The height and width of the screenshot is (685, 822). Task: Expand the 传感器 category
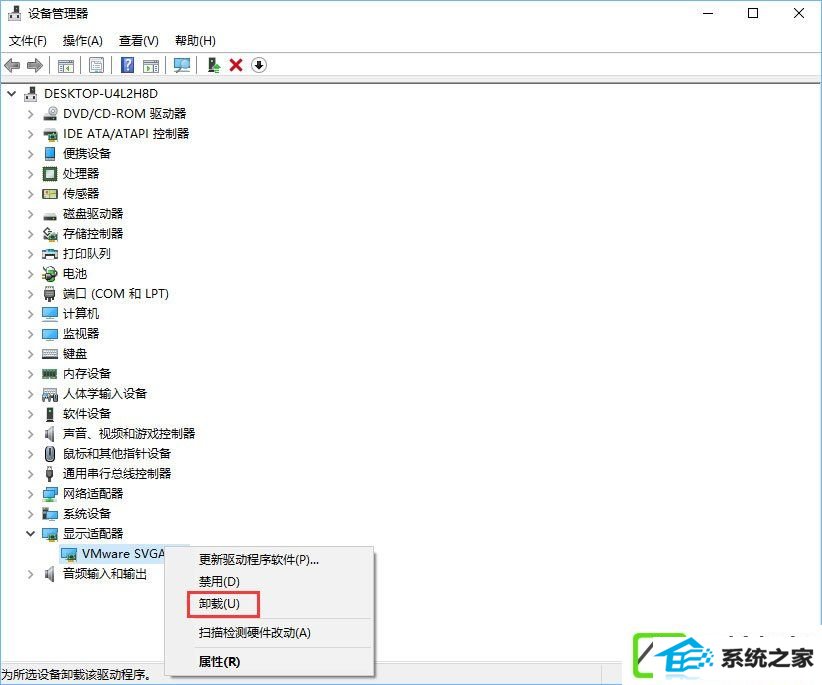pyautogui.click(x=30, y=194)
